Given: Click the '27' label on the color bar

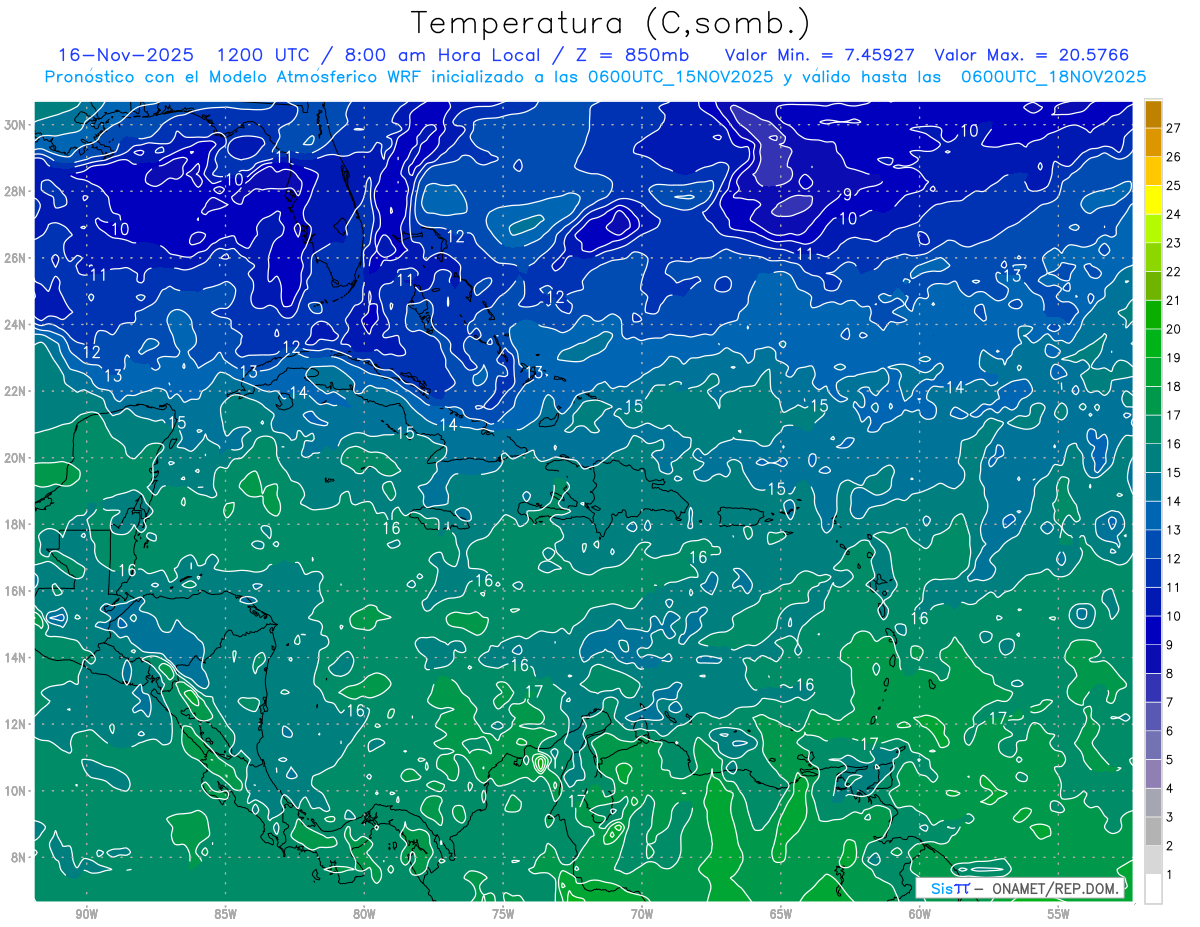Looking at the screenshot, I should pos(1173,128).
